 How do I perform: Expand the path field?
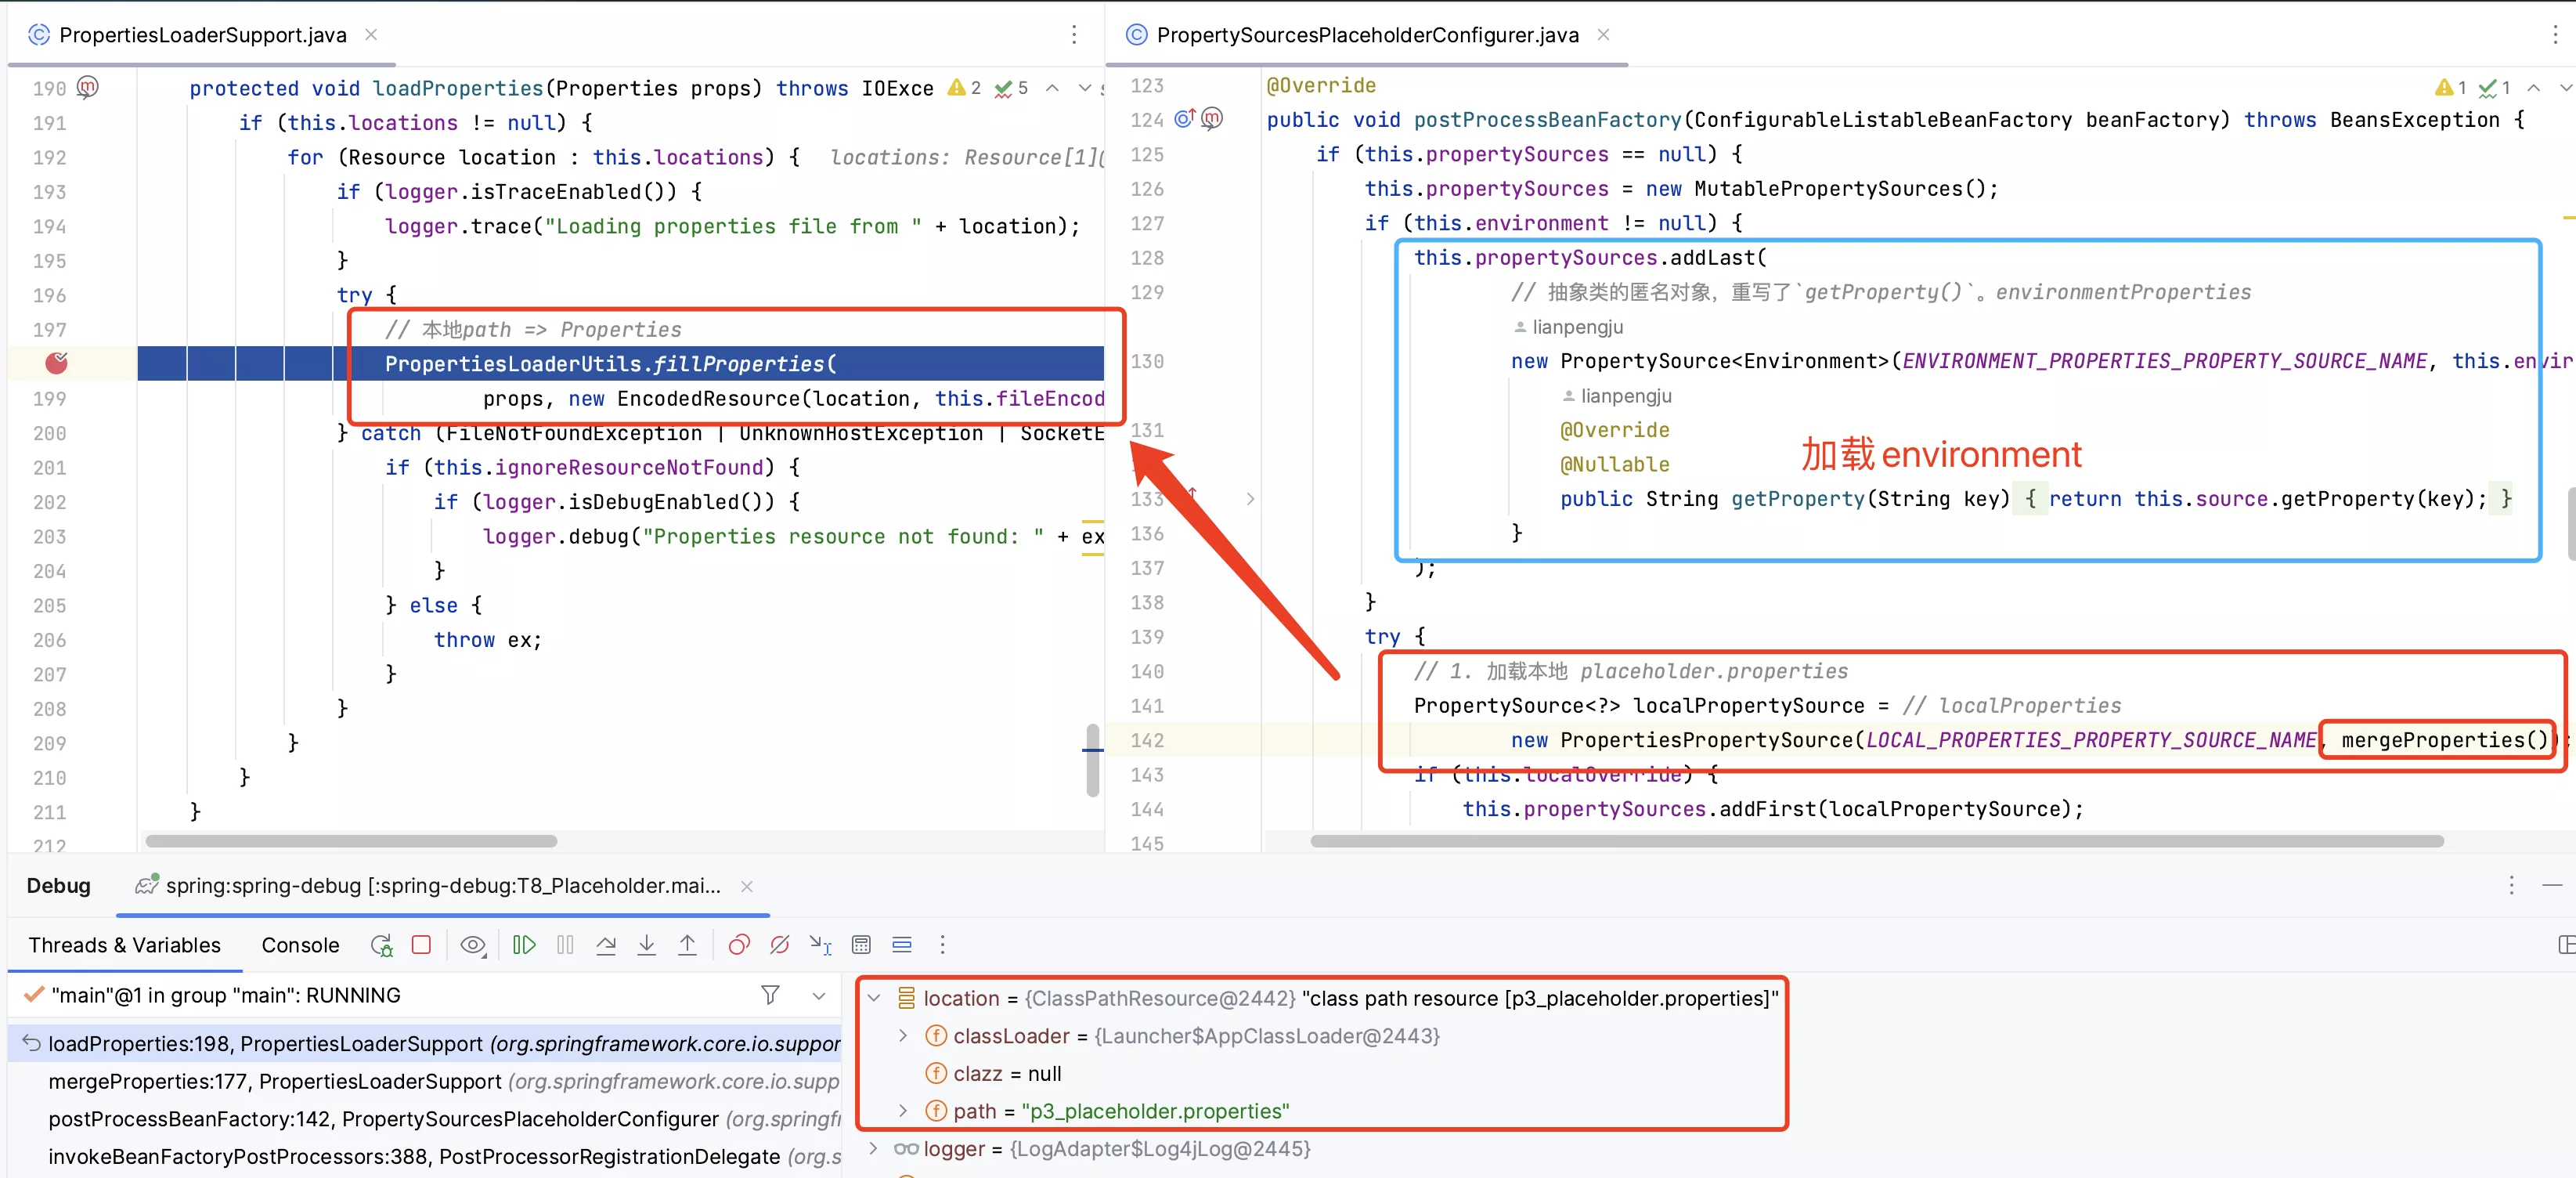click(903, 1111)
